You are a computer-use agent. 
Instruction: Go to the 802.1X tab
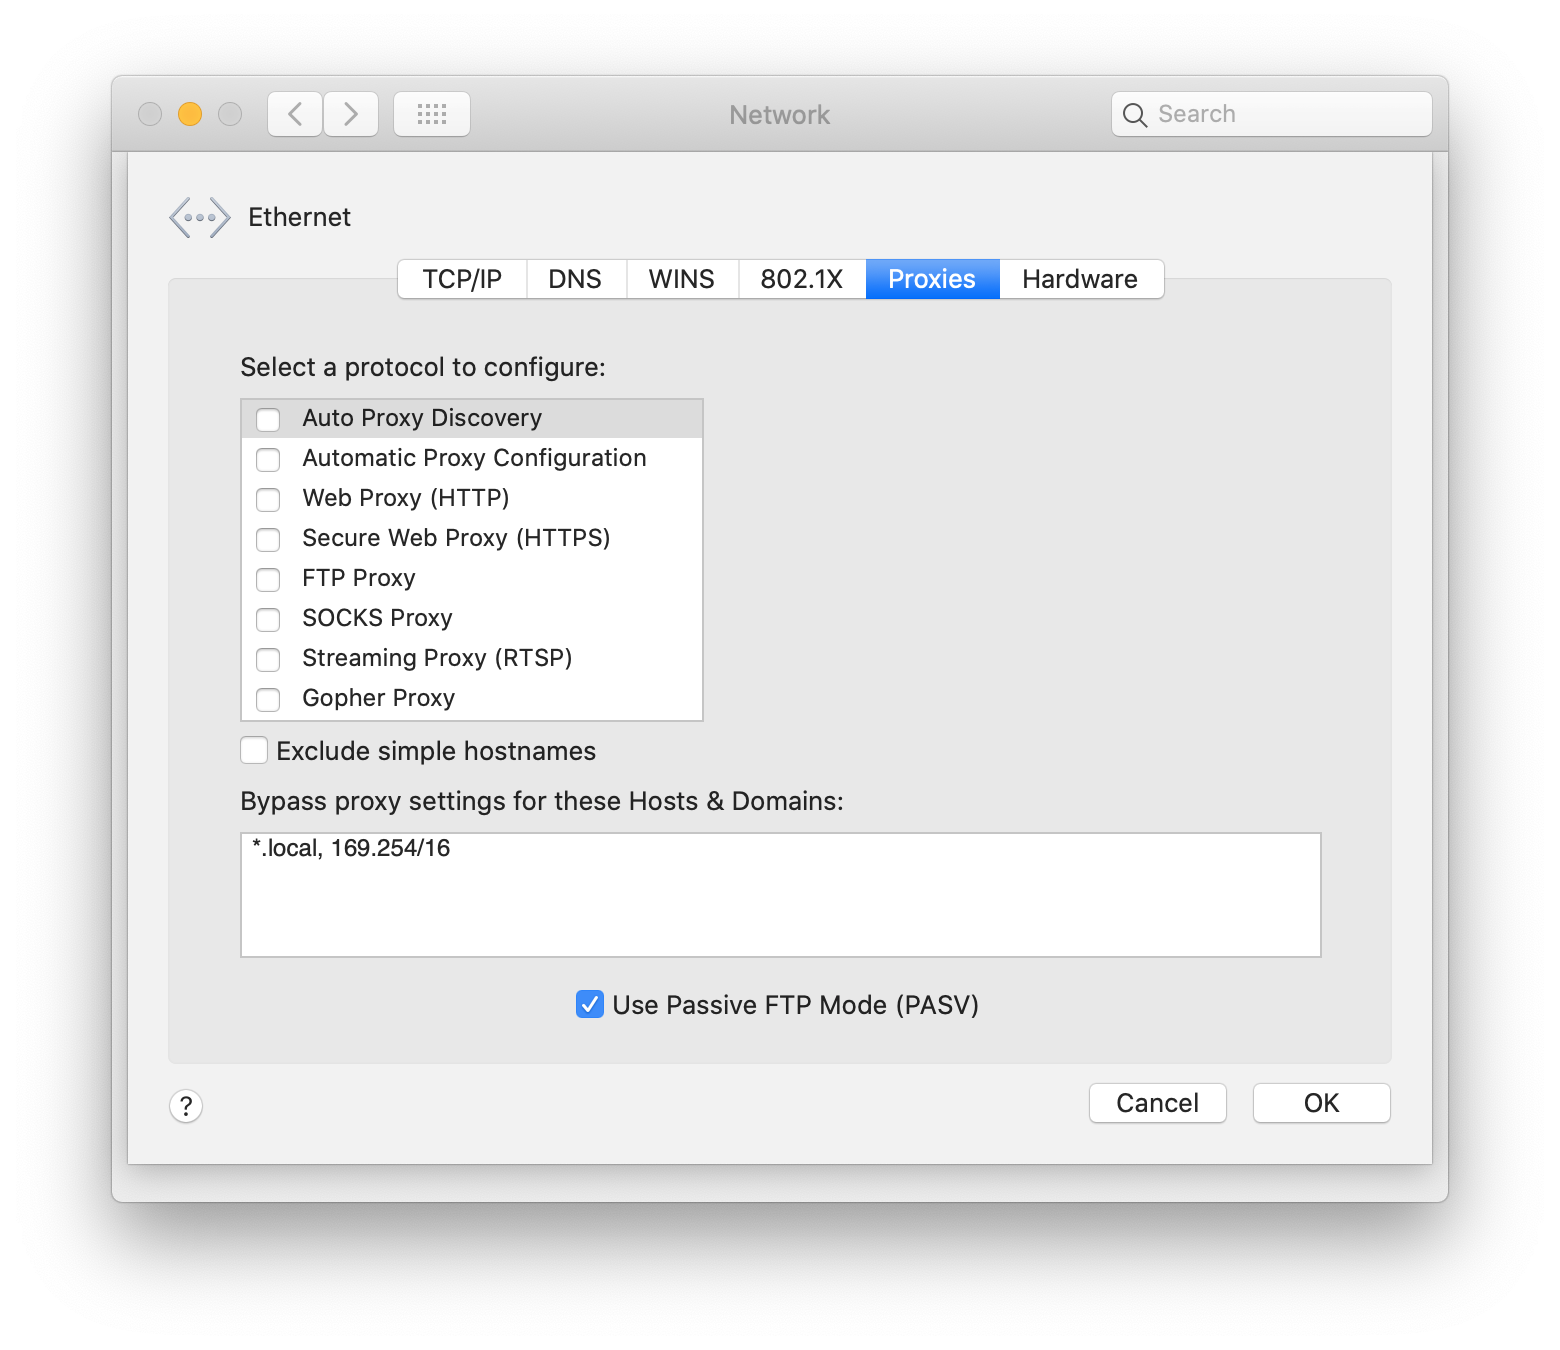pos(802,279)
